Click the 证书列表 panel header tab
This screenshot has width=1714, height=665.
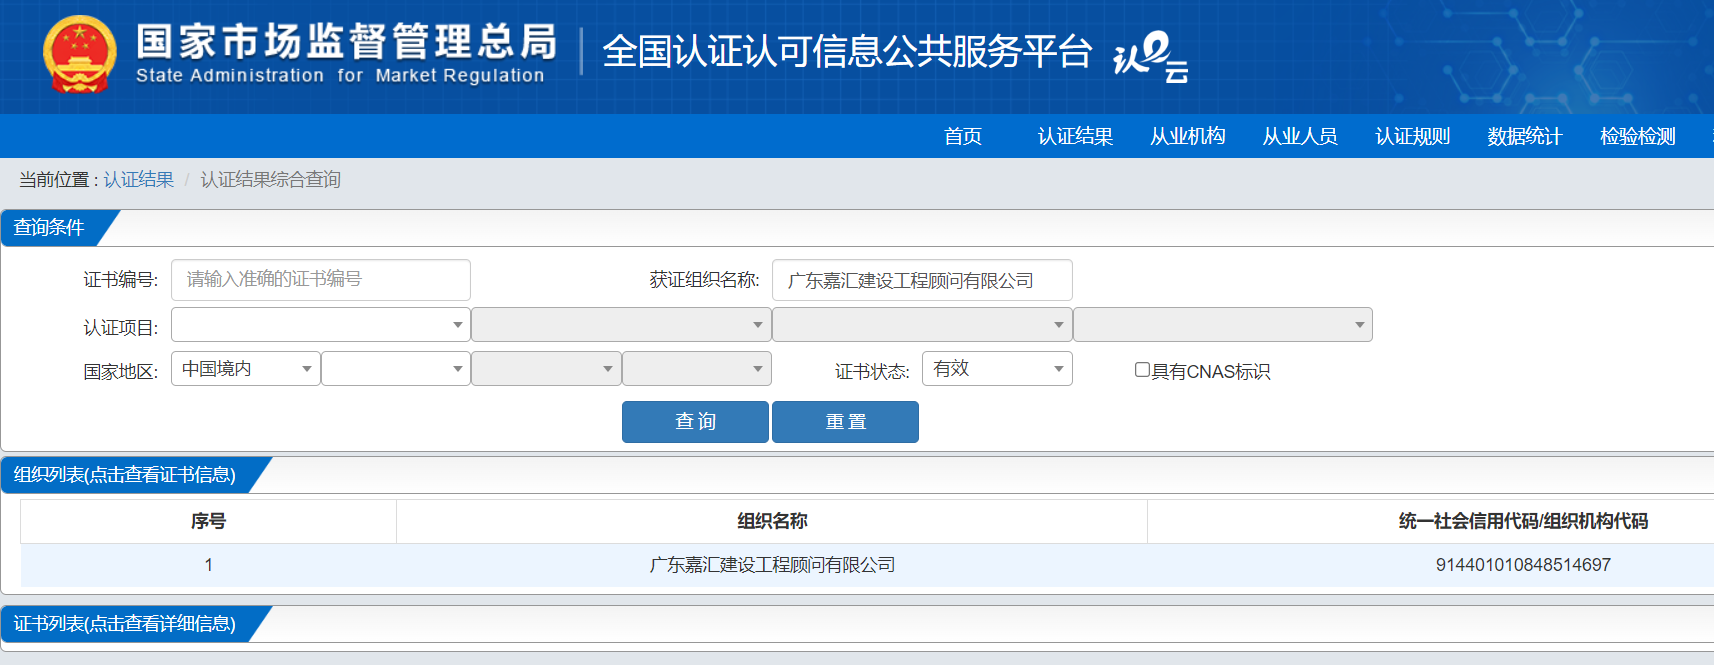pos(127,624)
